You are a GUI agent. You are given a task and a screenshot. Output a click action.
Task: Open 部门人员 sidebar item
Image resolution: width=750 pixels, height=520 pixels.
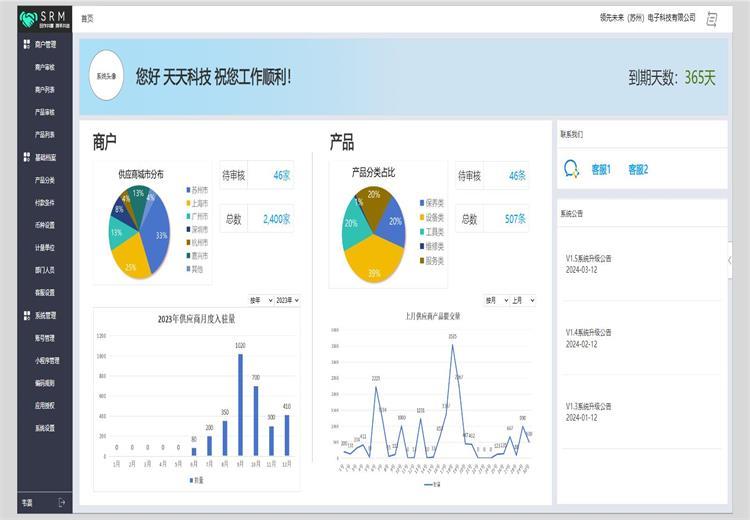(44, 270)
